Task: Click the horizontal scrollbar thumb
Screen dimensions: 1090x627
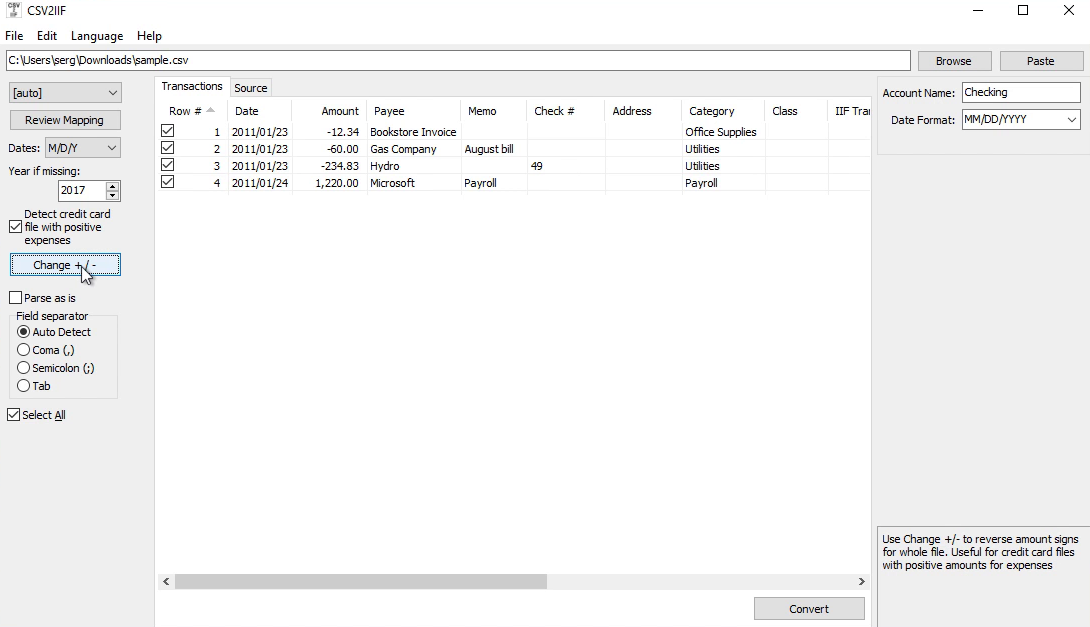Action: (x=361, y=581)
